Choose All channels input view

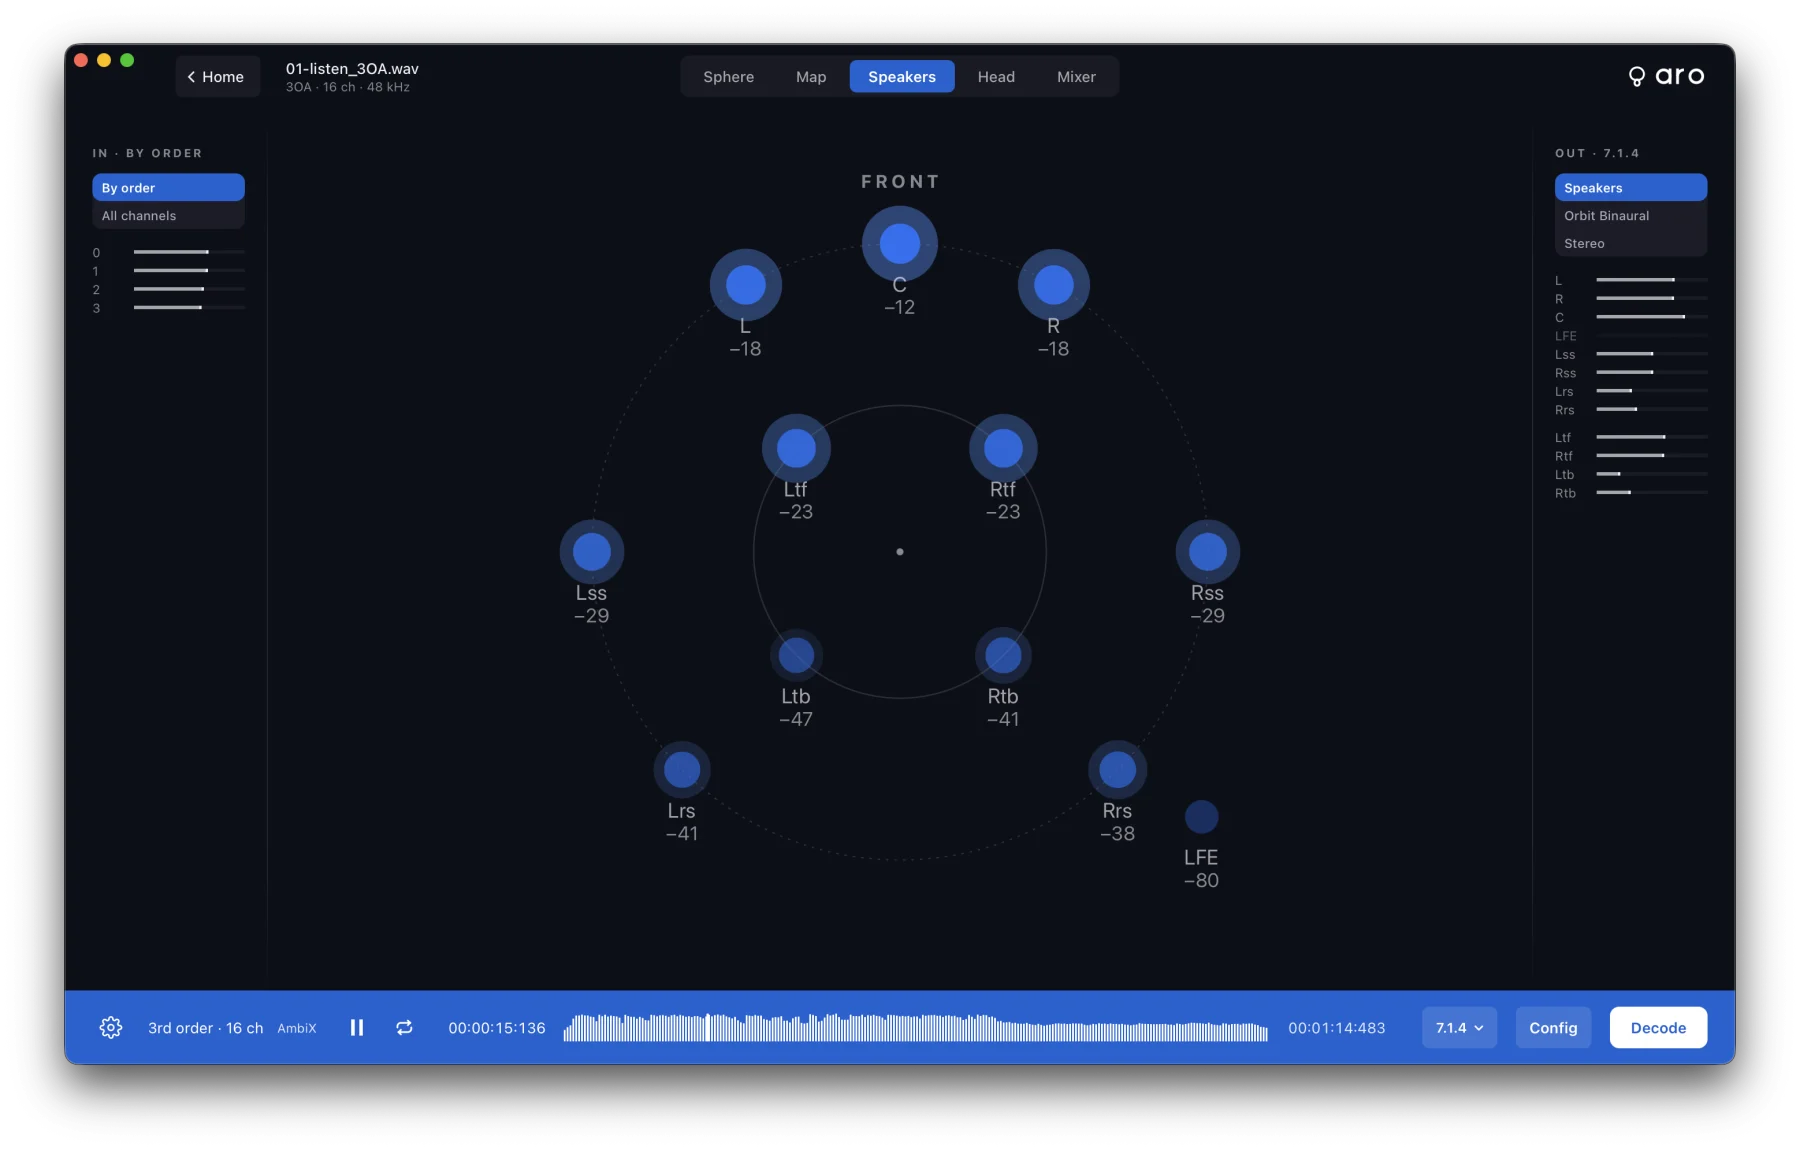tap(168, 216)
